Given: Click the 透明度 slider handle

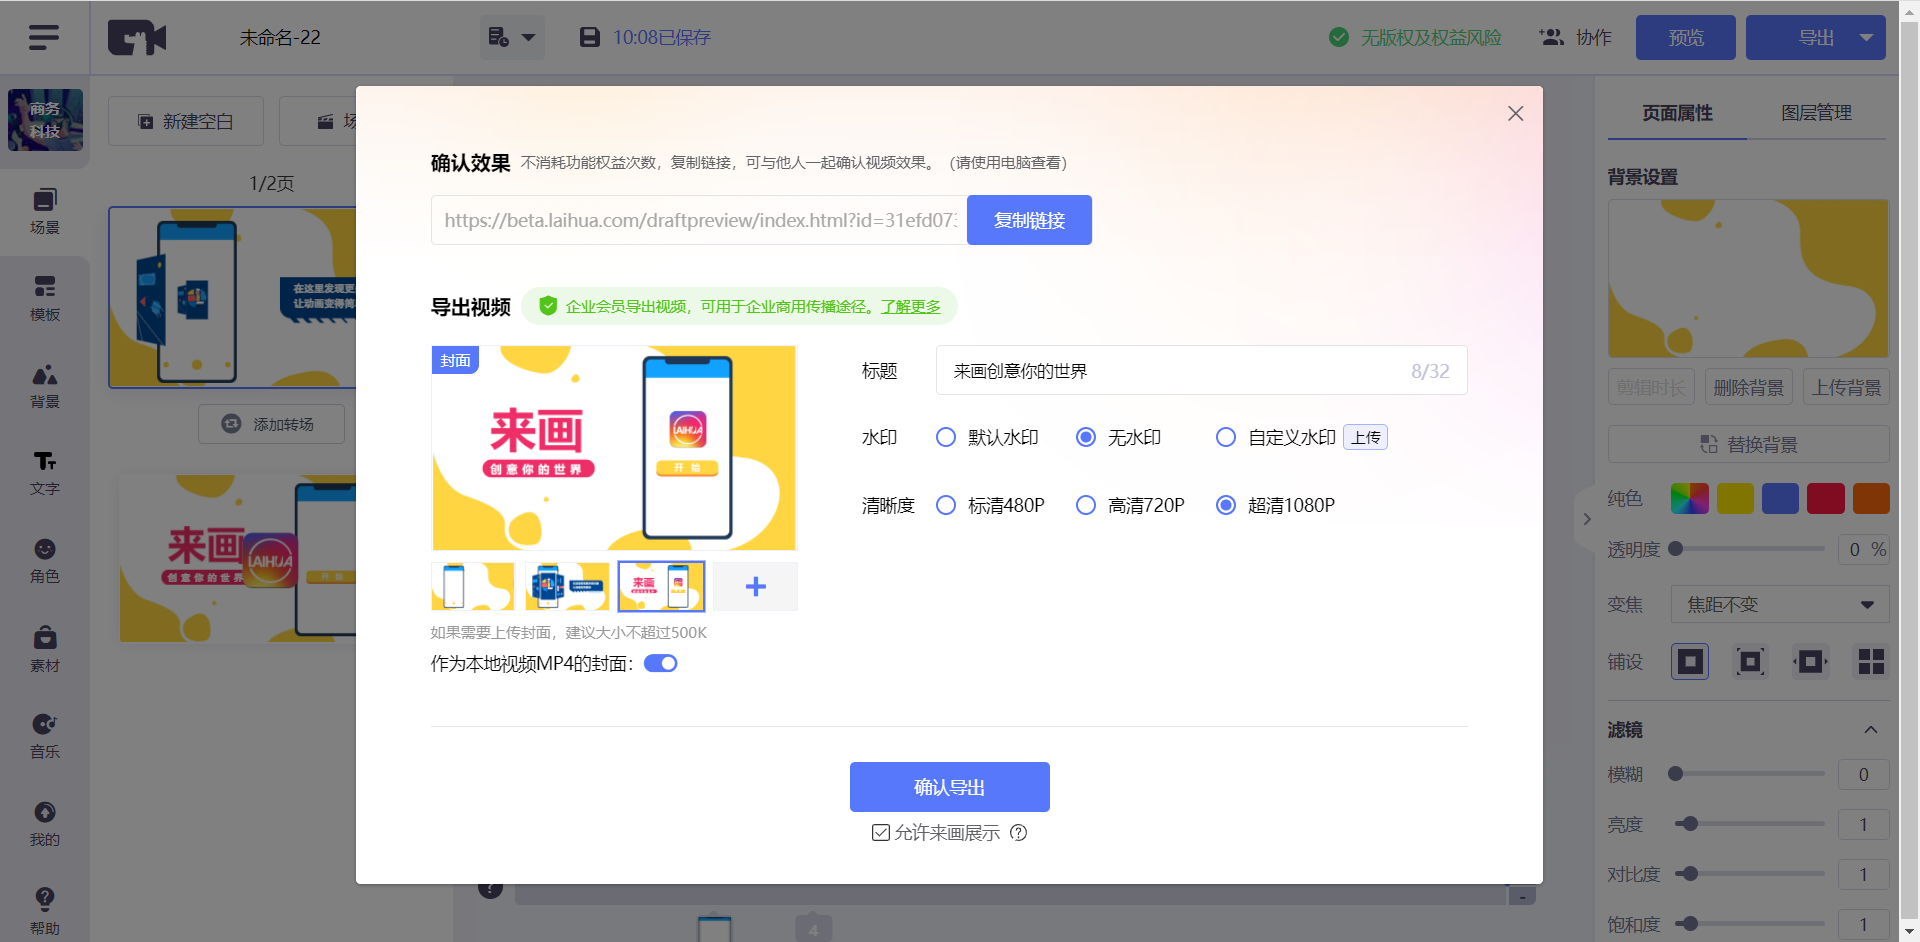Looking at the screenshot, I should (1676, 548).
